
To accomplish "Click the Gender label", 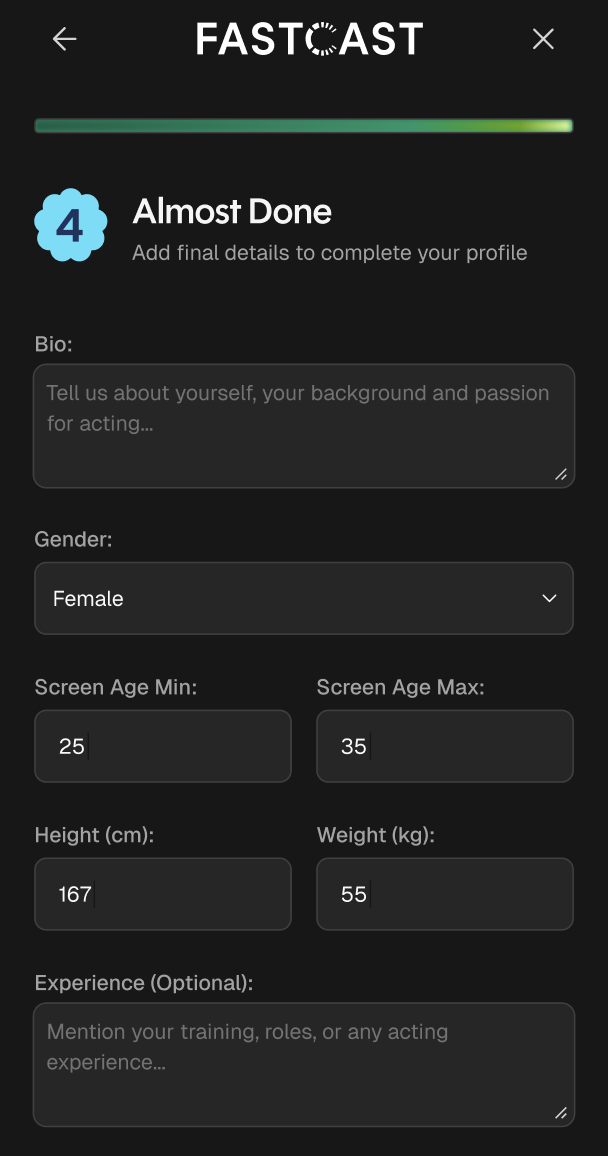I will coord(74,540).
